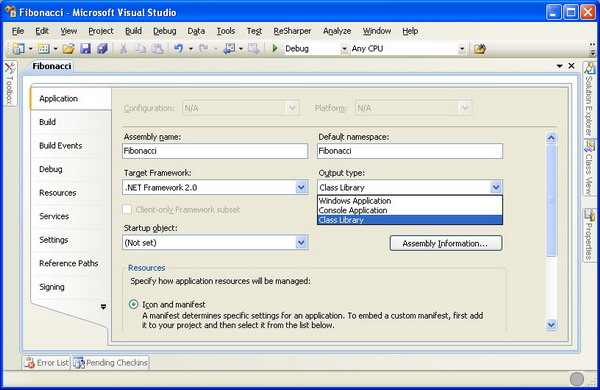Image resolution: width=600 pixels, height=390 pixels.
Task: Open the Solution Explorer side tab
Action: coord(589,100)
